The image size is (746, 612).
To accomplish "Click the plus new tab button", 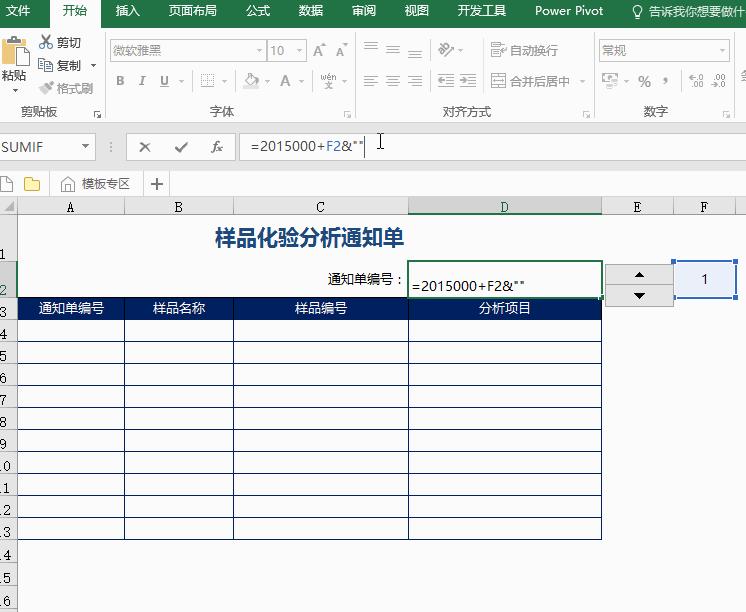I will tap(157, 184).
